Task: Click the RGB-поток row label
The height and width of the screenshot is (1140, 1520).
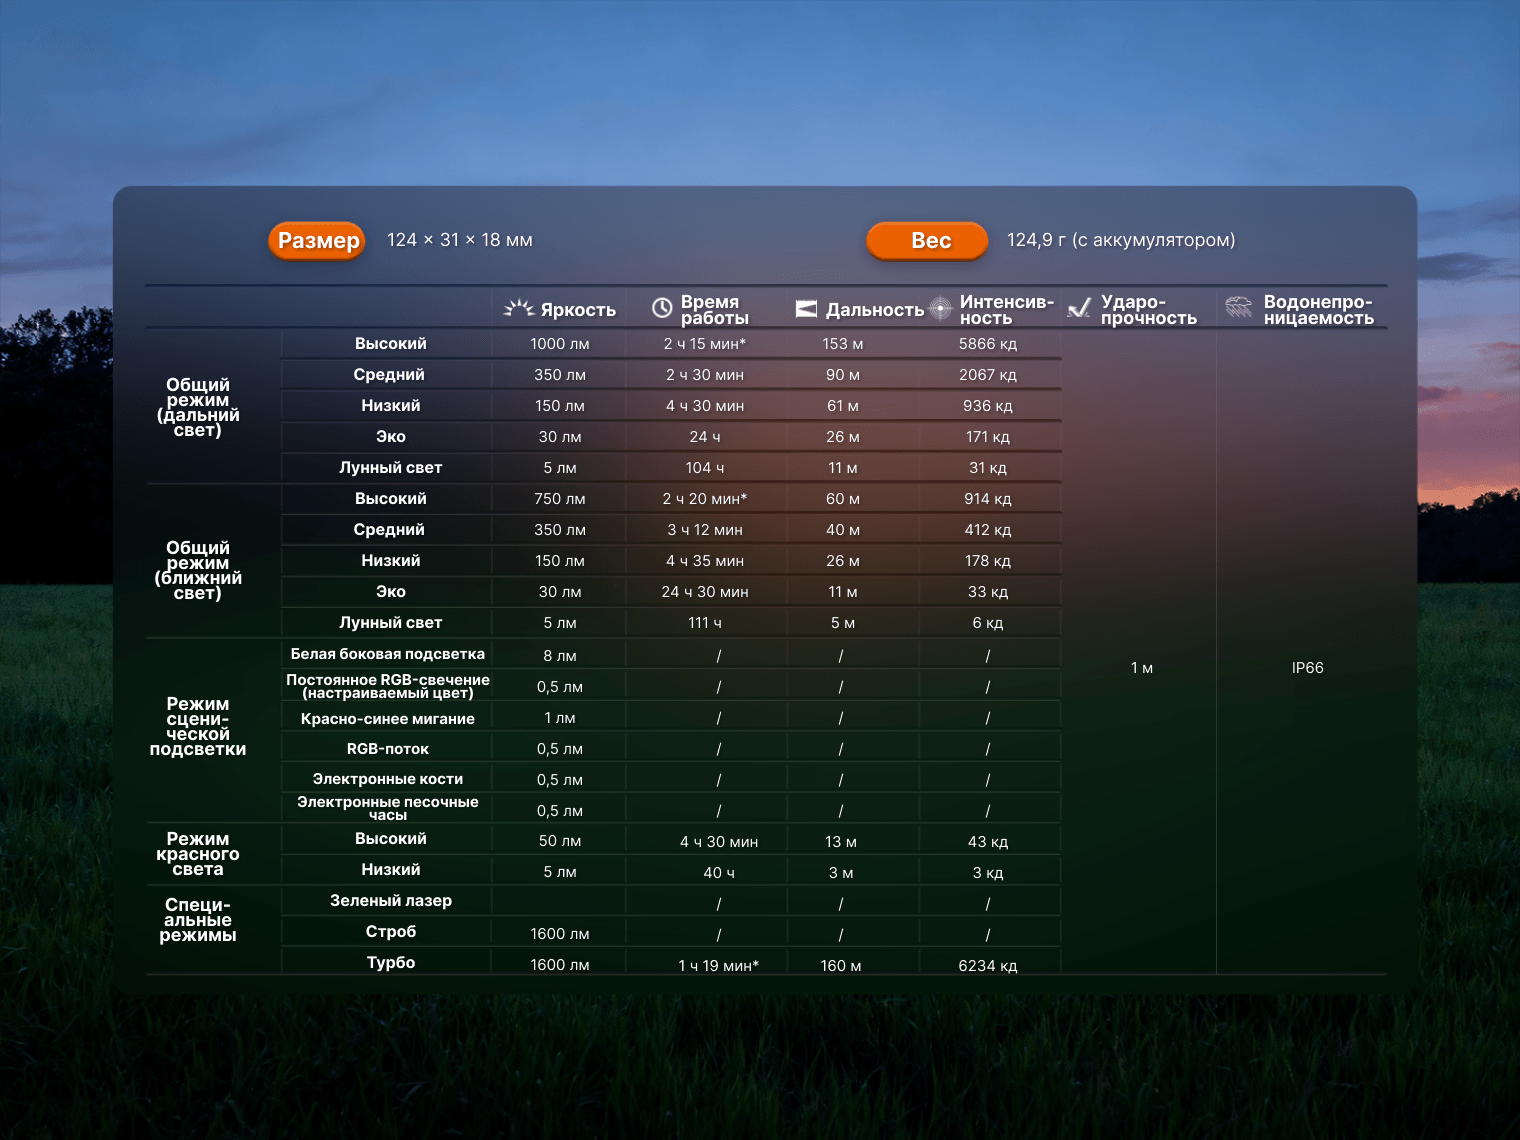Action: (388, 749)
